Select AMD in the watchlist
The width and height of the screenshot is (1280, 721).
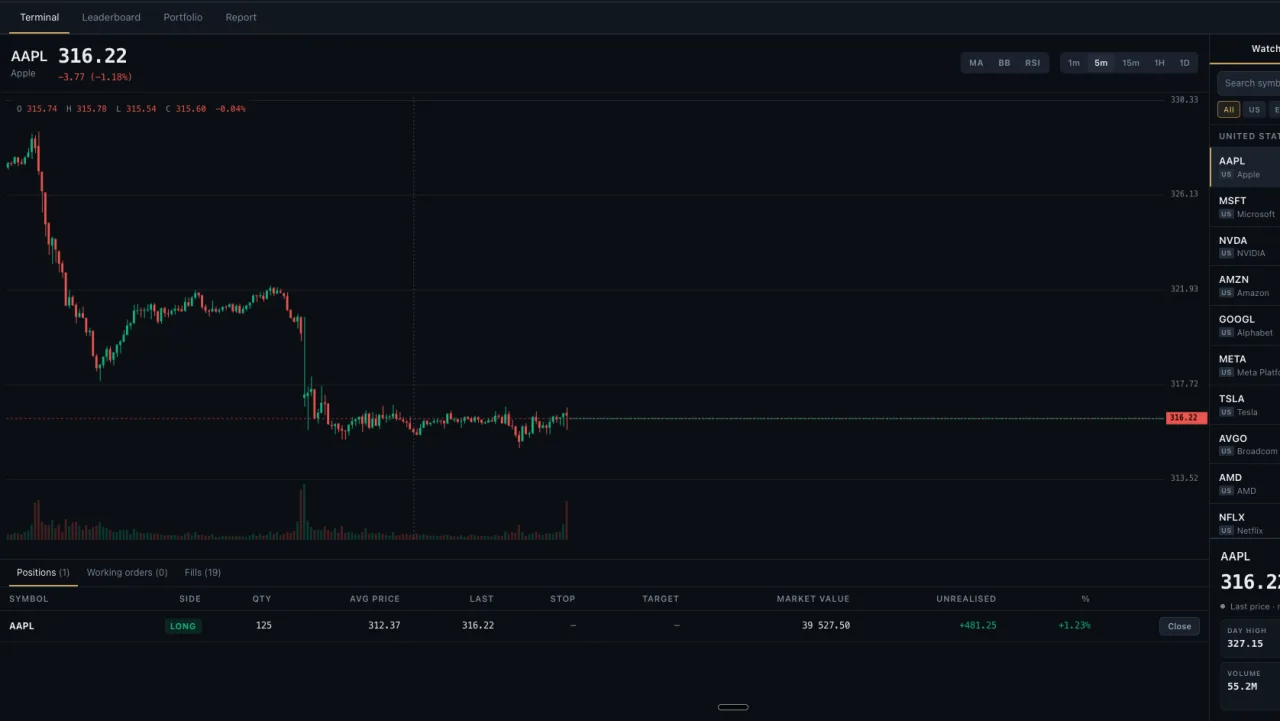[x=1245, y=484]
